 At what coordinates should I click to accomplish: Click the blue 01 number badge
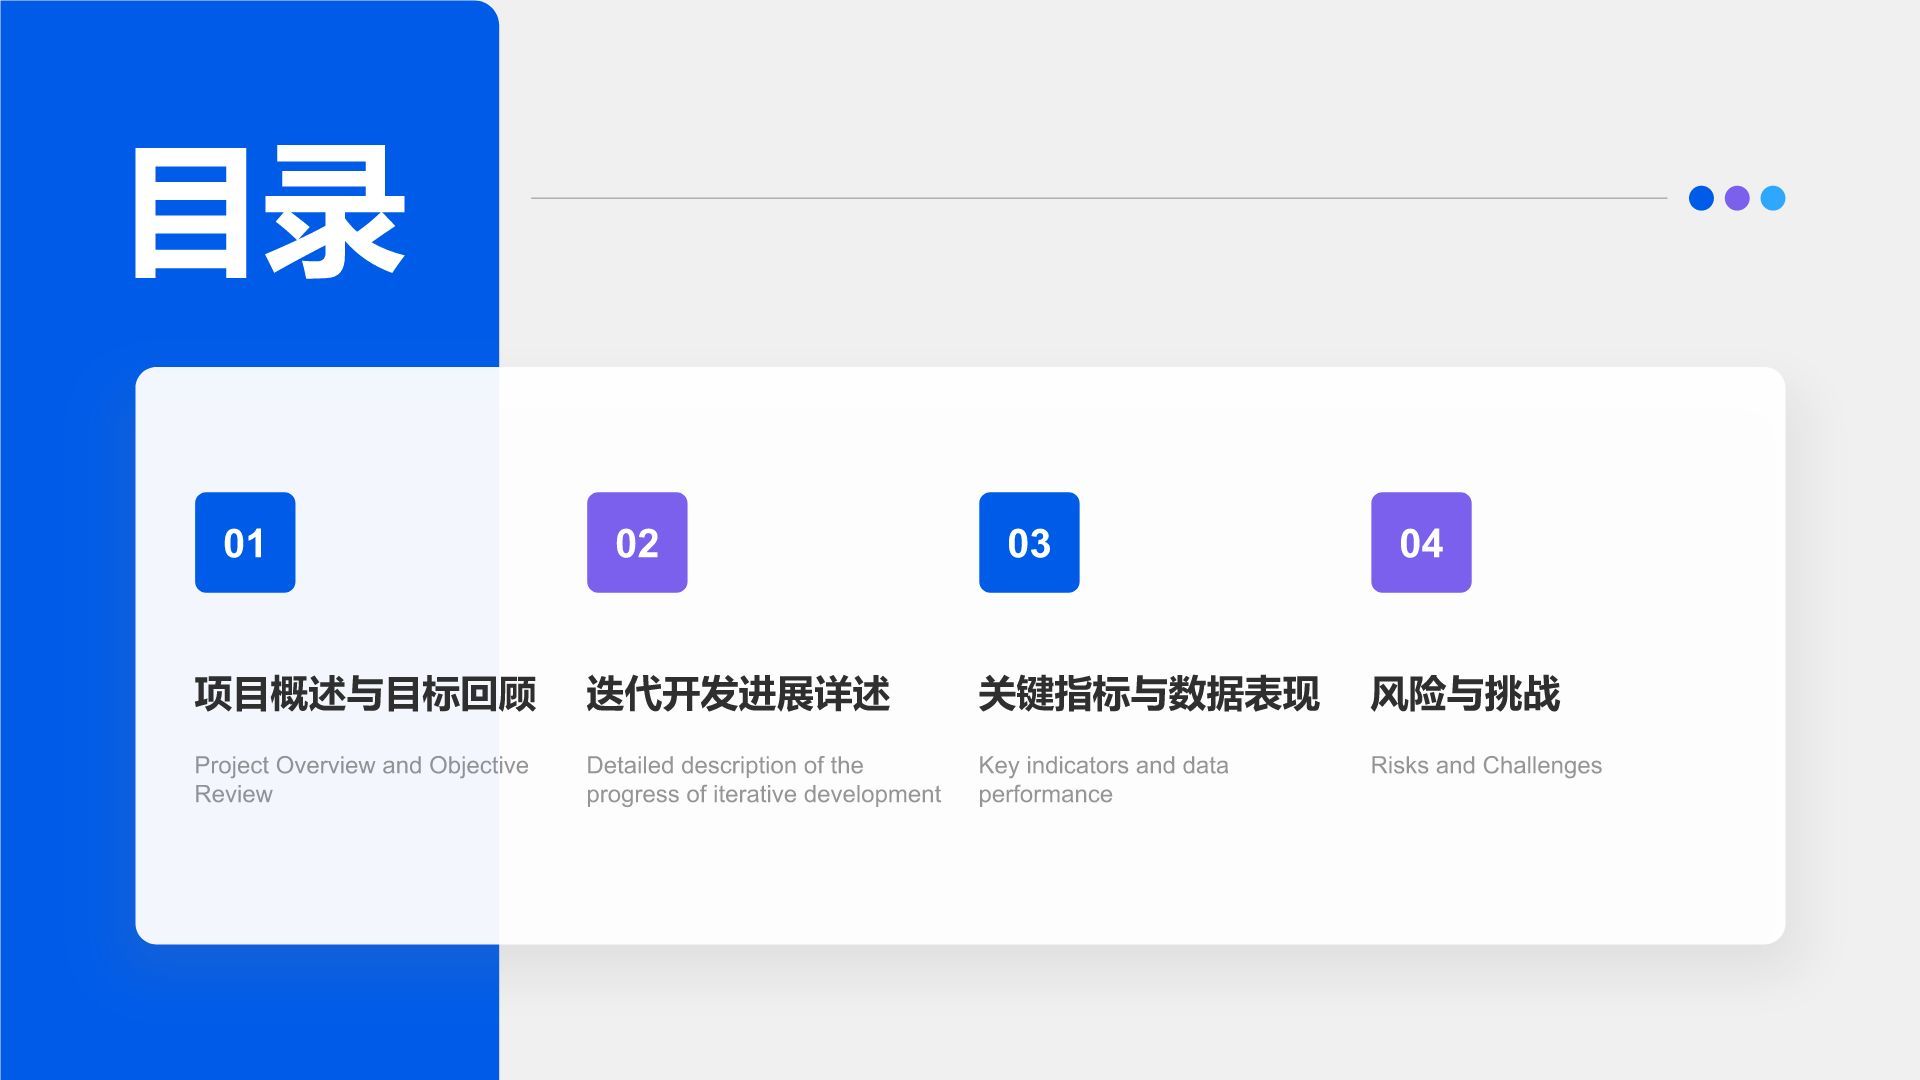pos(245,542)
